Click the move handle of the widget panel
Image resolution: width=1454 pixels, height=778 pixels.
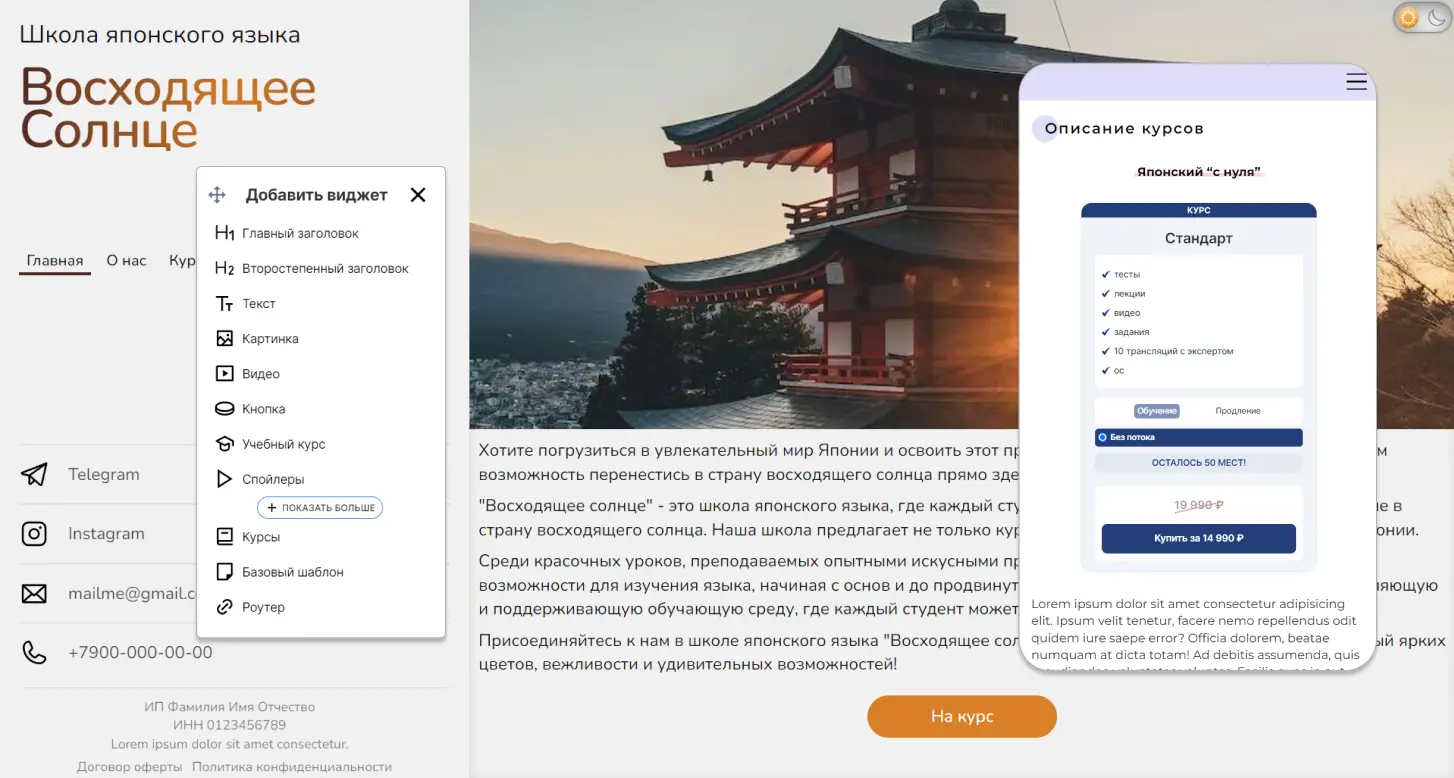click(x=217, y=195)
